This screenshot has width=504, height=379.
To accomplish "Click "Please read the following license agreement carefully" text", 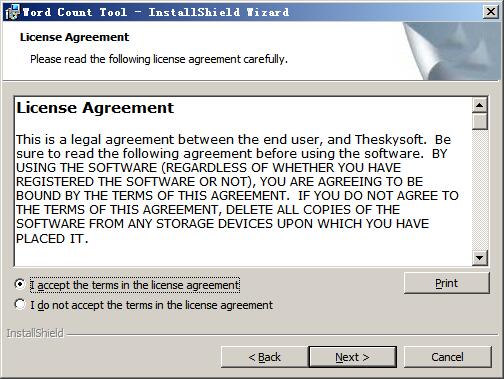I will tap(159, 59).
